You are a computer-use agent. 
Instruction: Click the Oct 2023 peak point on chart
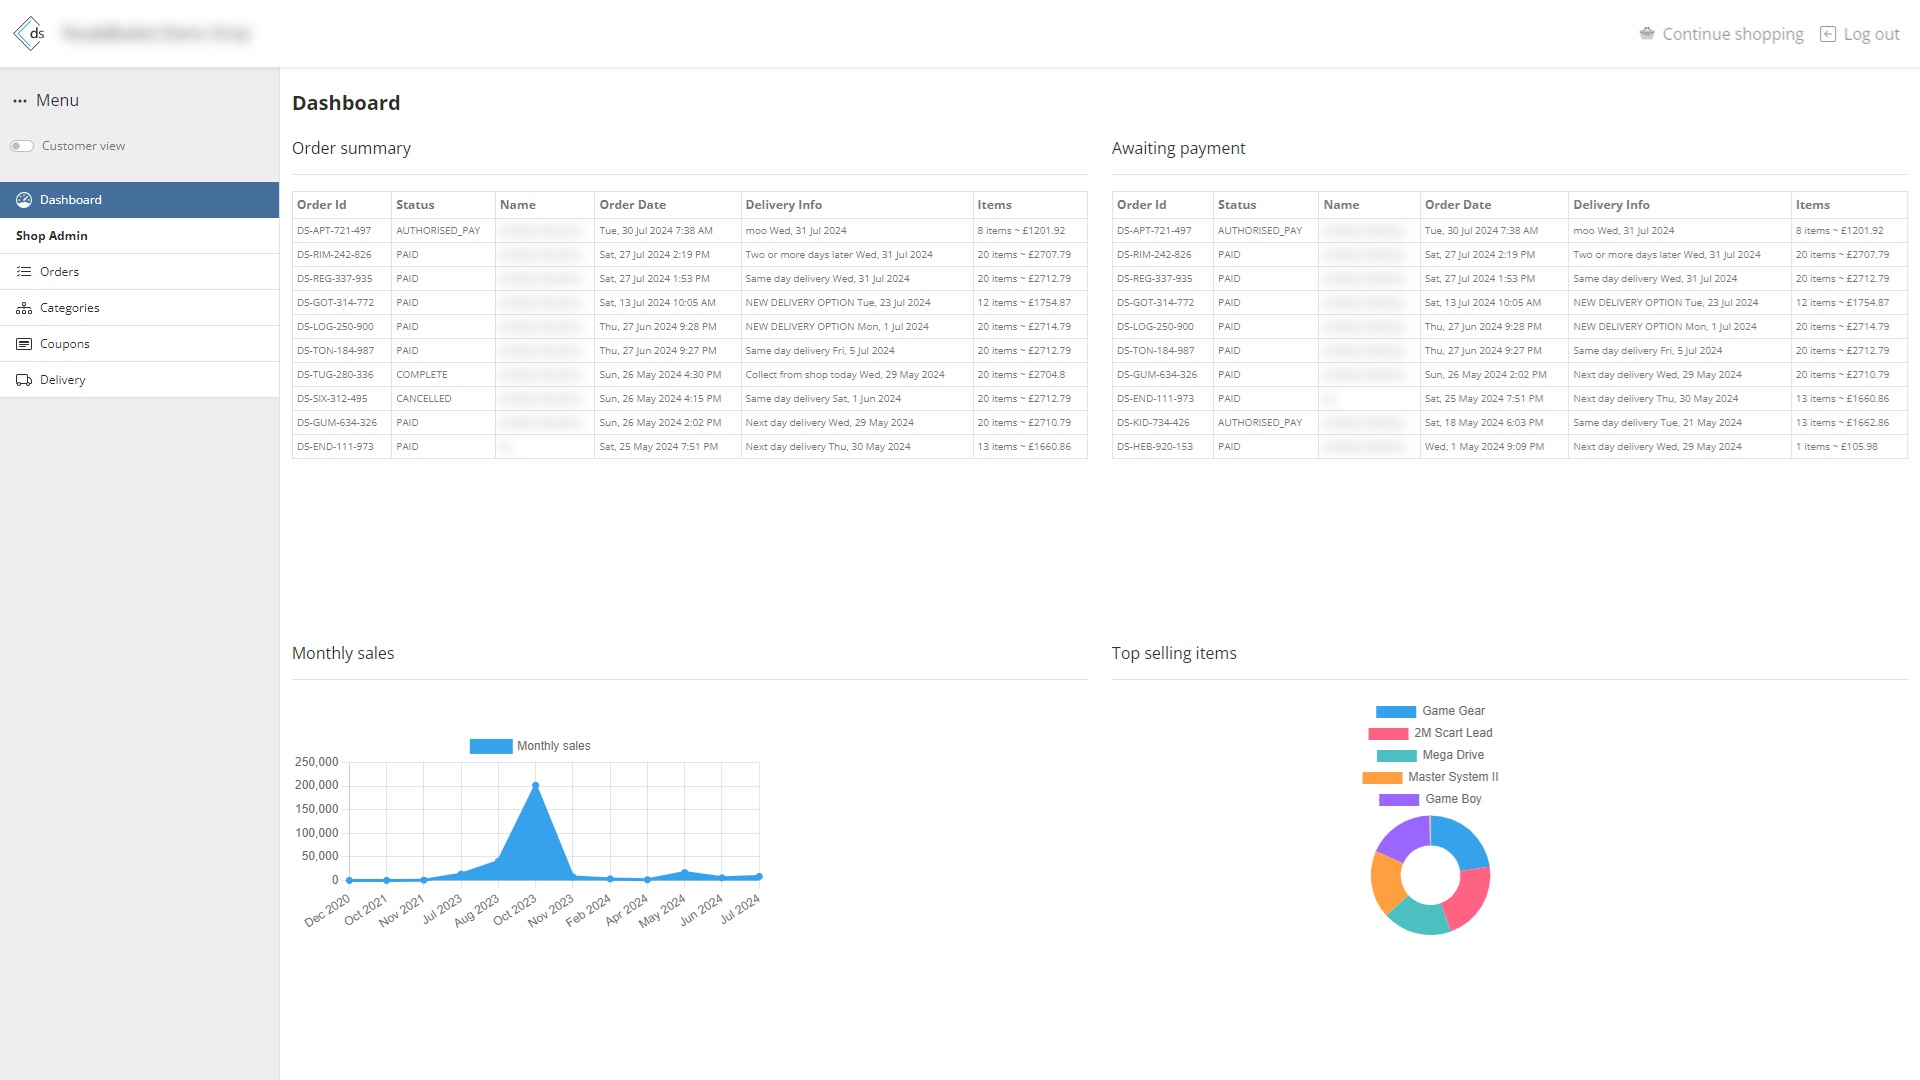536,786
